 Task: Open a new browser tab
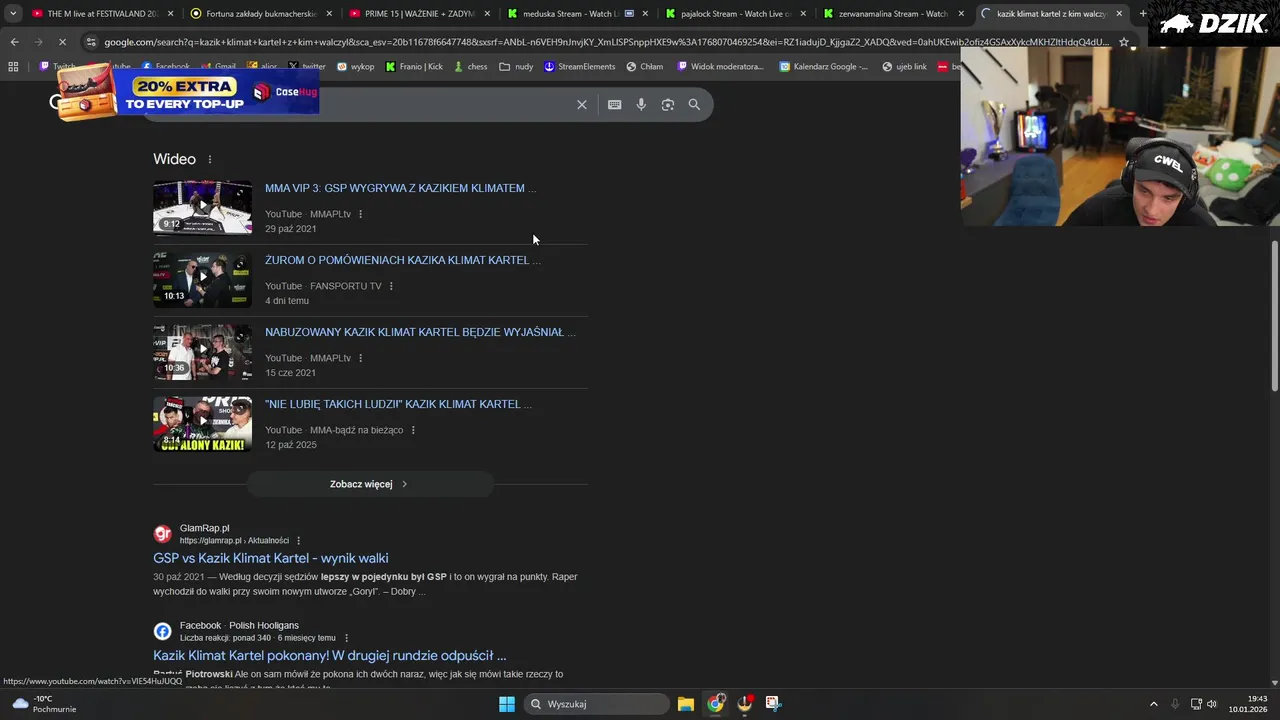pyautogui.click(x=1143, y=14)
